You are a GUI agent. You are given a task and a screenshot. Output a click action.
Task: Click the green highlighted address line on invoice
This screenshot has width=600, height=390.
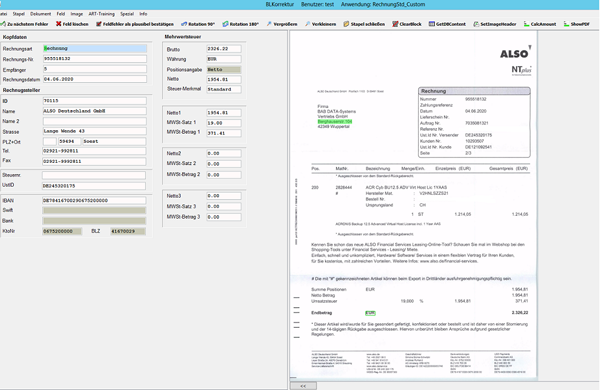pos(335,122)
